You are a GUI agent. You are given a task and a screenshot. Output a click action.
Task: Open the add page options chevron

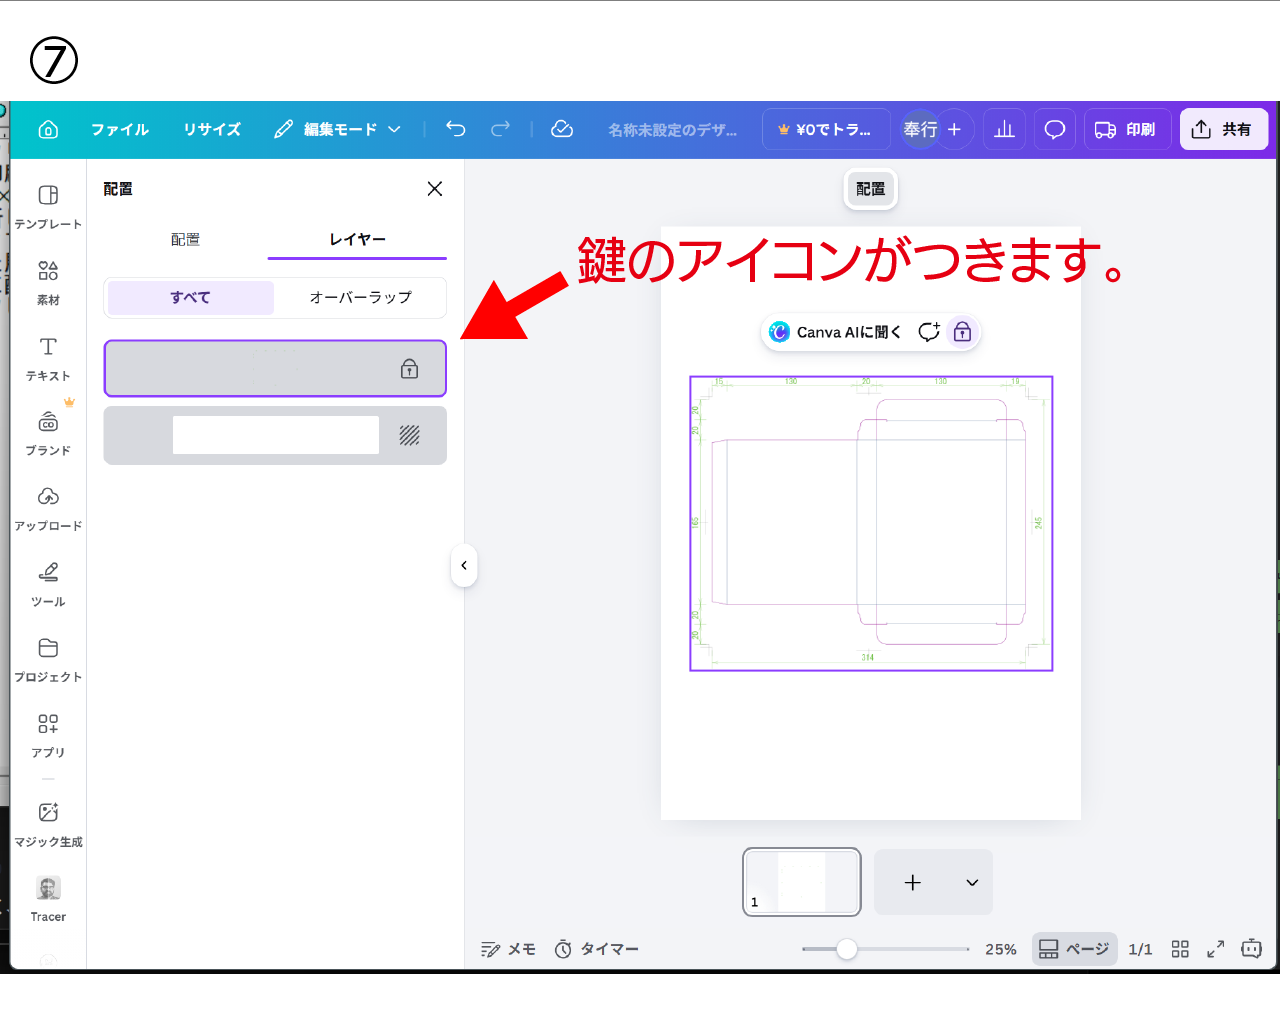pyautogui.click(x=972, y=883)
